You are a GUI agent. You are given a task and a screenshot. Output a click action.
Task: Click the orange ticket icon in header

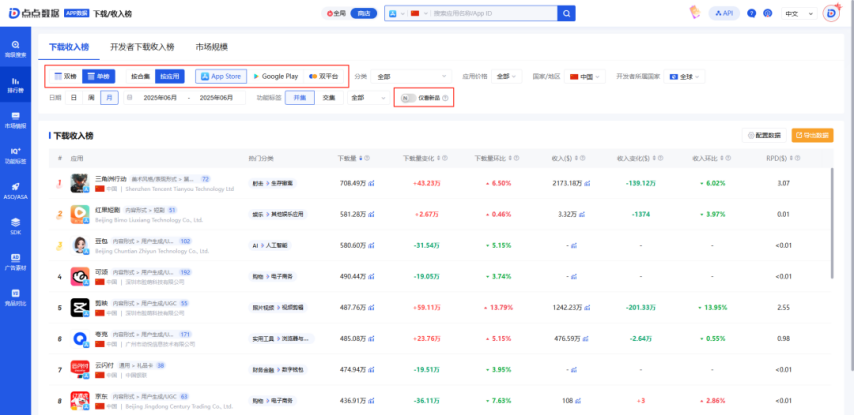click(x=694, y=12)
